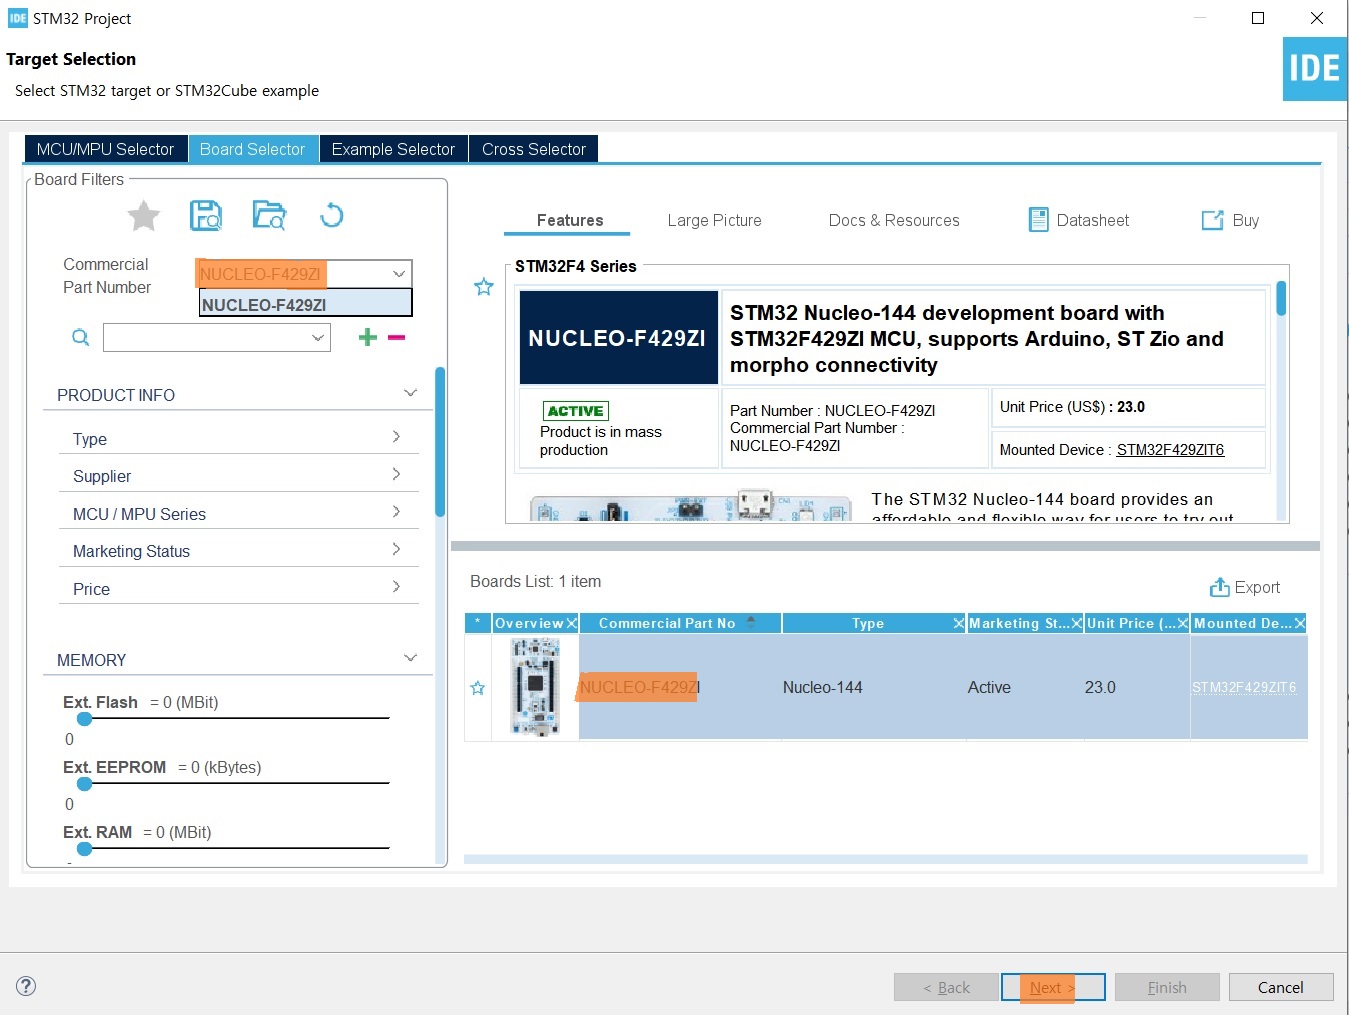Click the Board Filters panel scrollbar
The height and width of the screenshot is (1015, 1349).
(440, 442)
